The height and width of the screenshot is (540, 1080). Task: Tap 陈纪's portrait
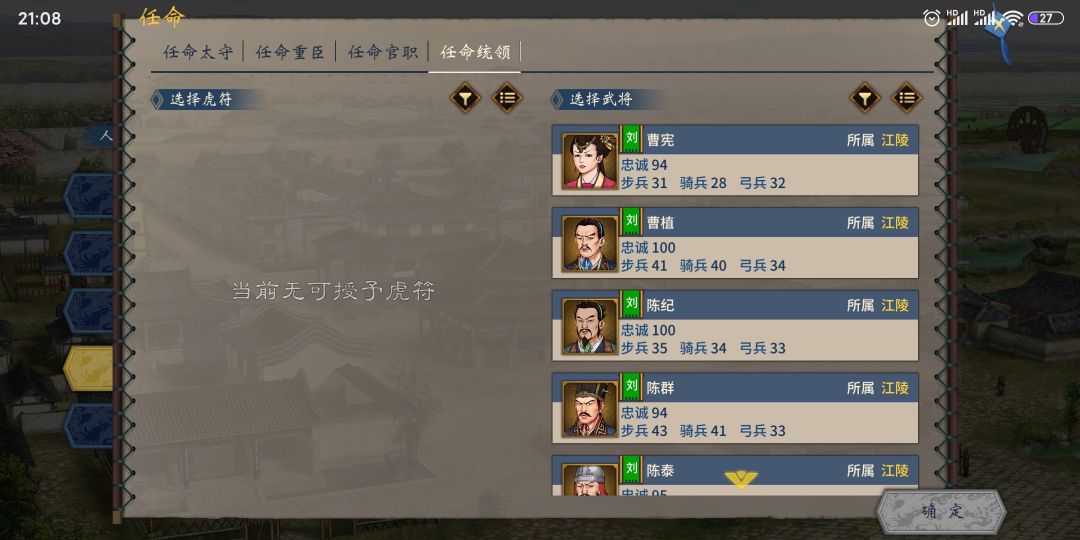590,326
